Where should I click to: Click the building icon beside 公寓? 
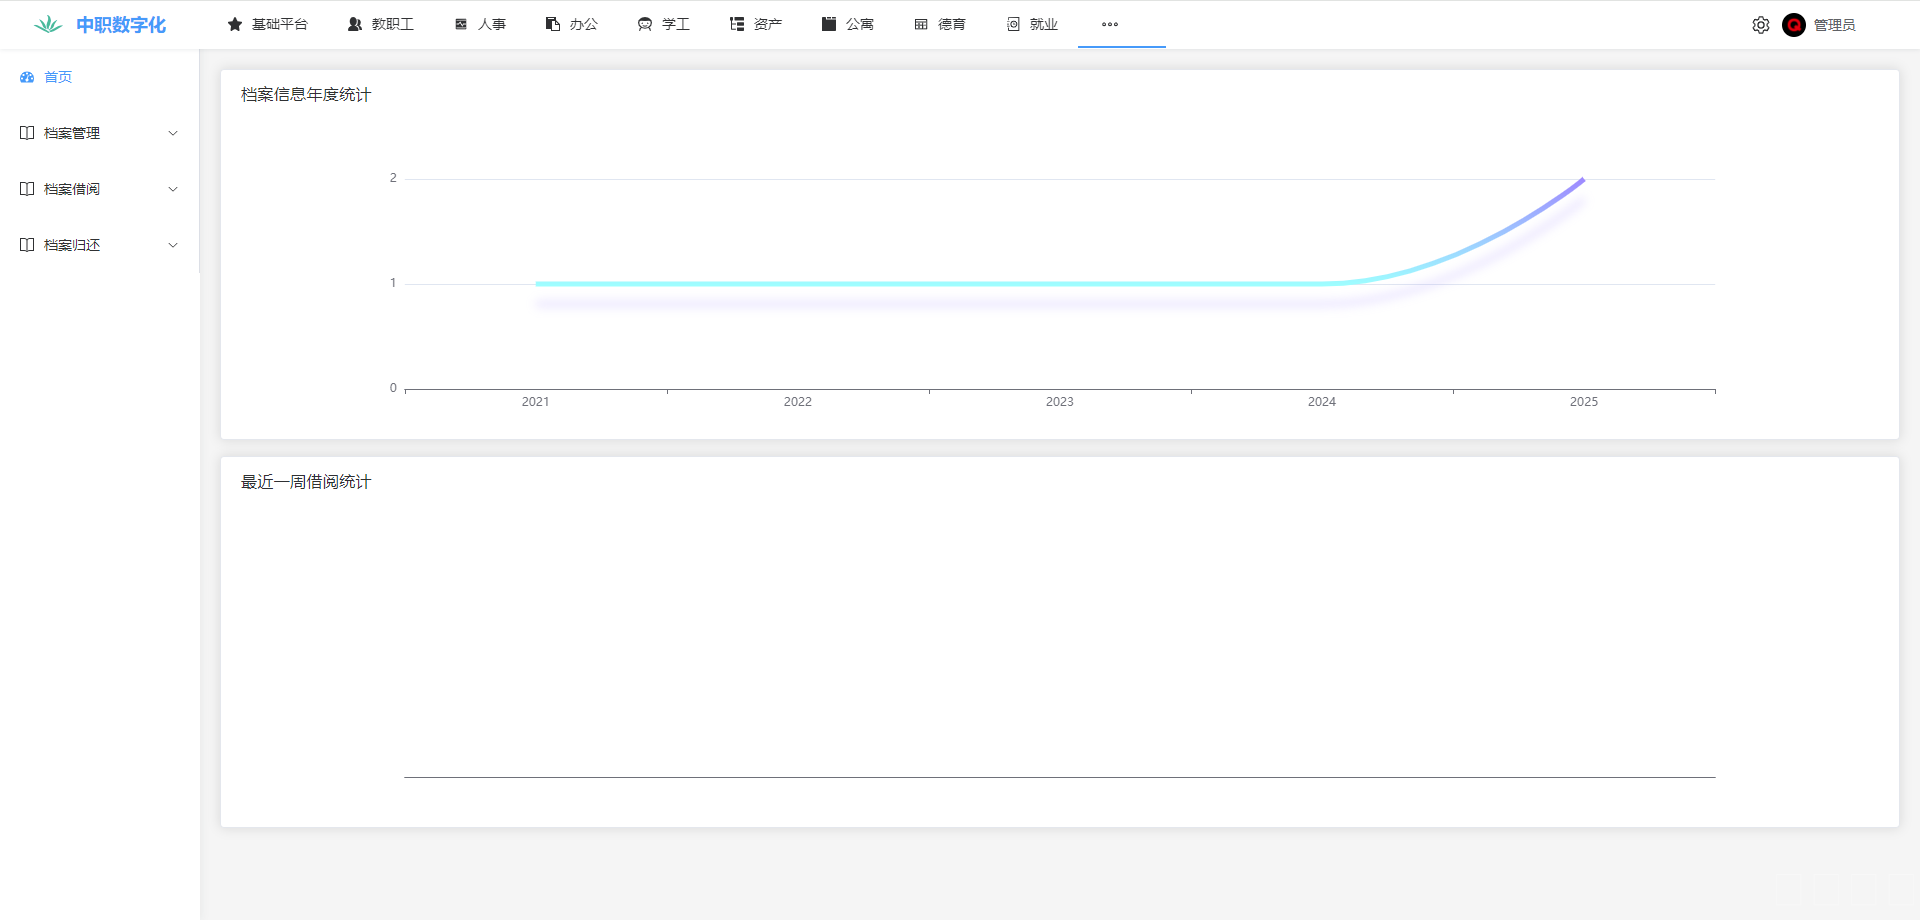click(x=829, y=24)
